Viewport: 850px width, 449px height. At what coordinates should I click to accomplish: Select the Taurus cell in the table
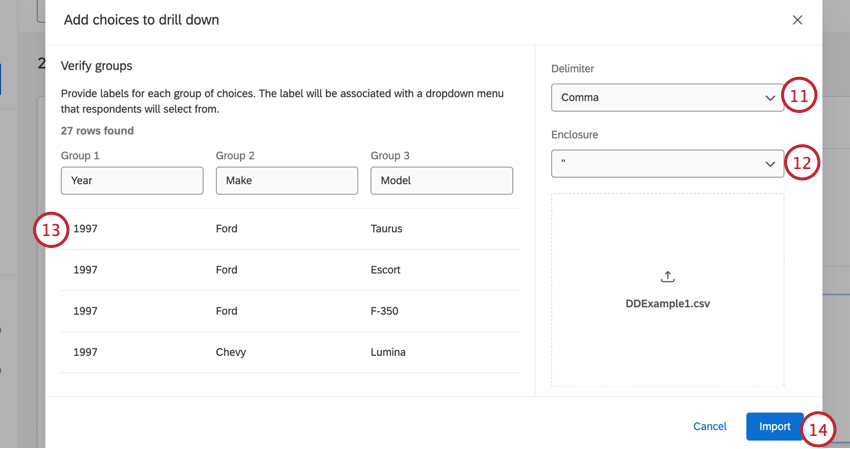click(386, 229)
